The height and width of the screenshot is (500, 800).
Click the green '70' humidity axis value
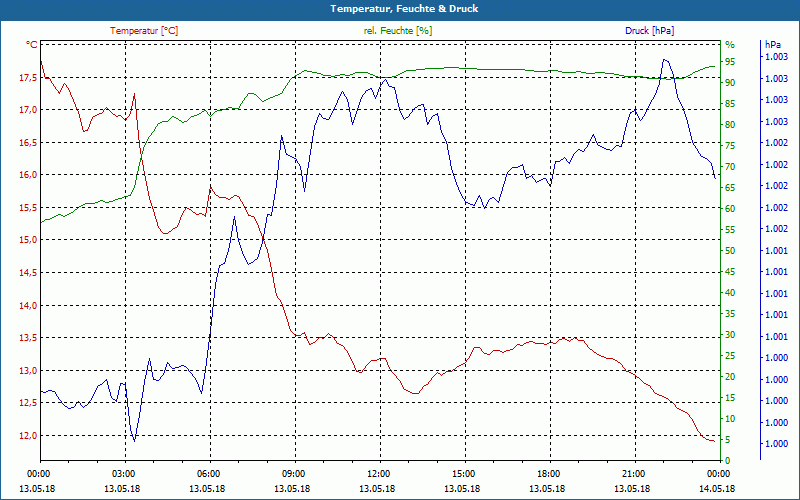click(730, 167)
